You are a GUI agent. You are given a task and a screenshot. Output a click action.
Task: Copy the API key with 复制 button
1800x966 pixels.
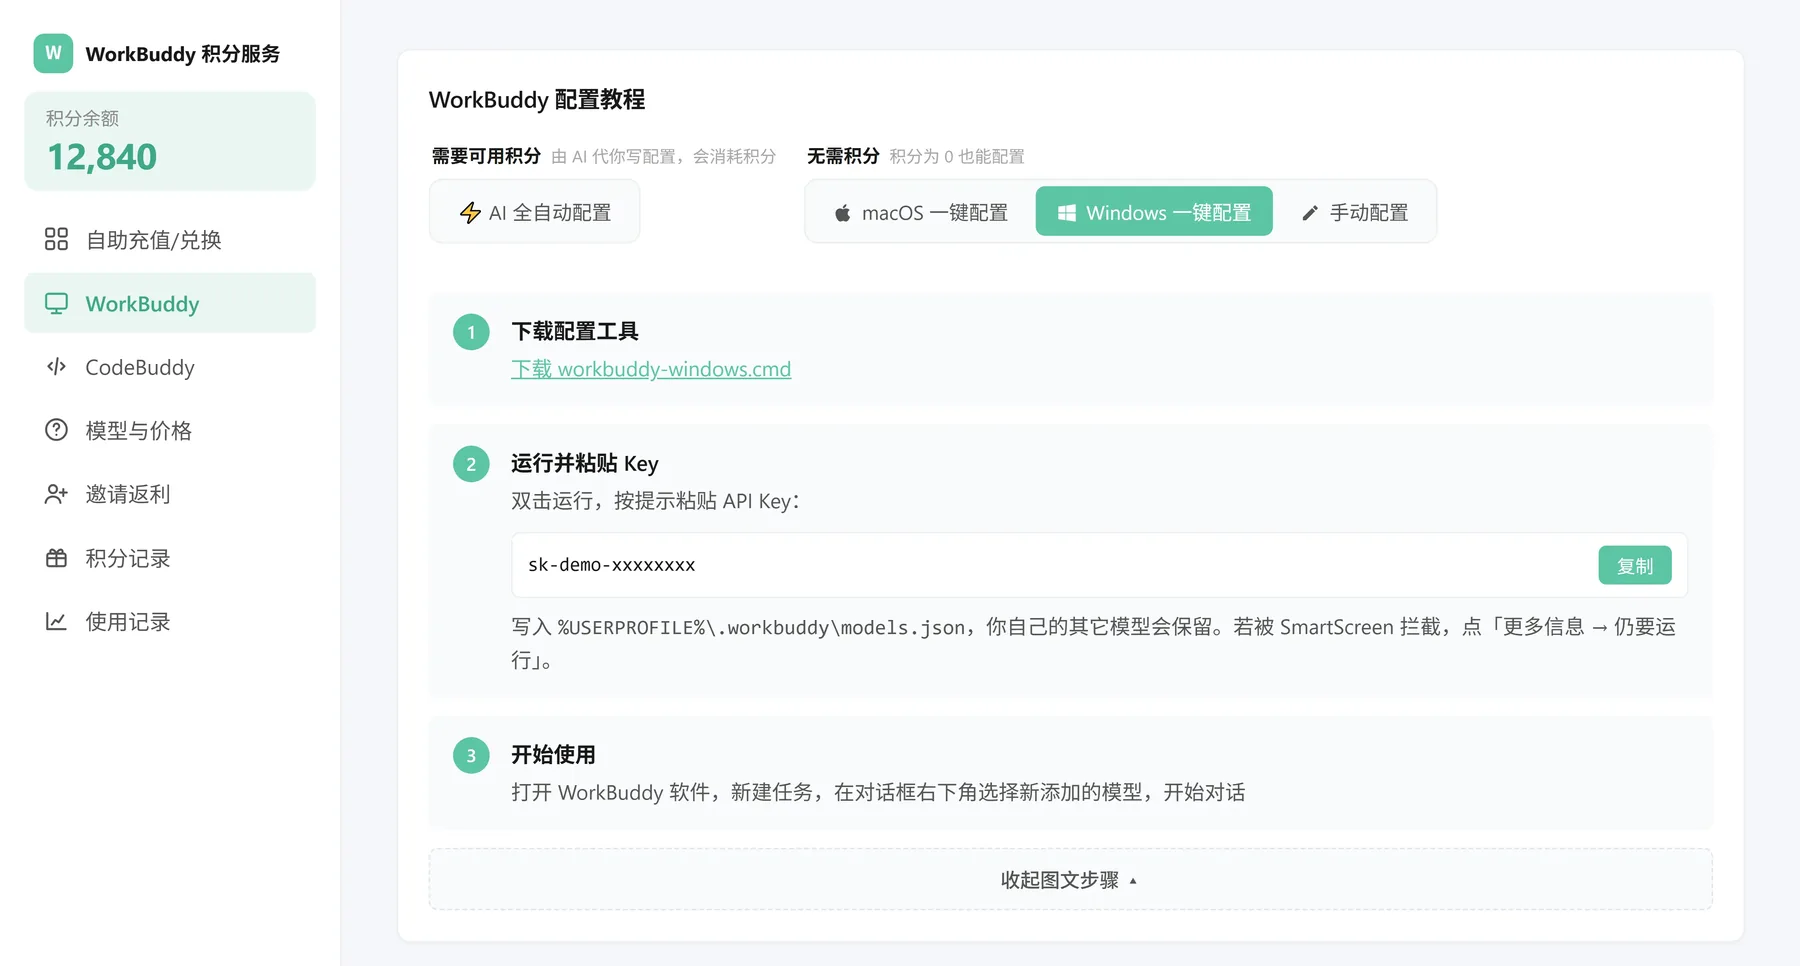(1635, 565)
